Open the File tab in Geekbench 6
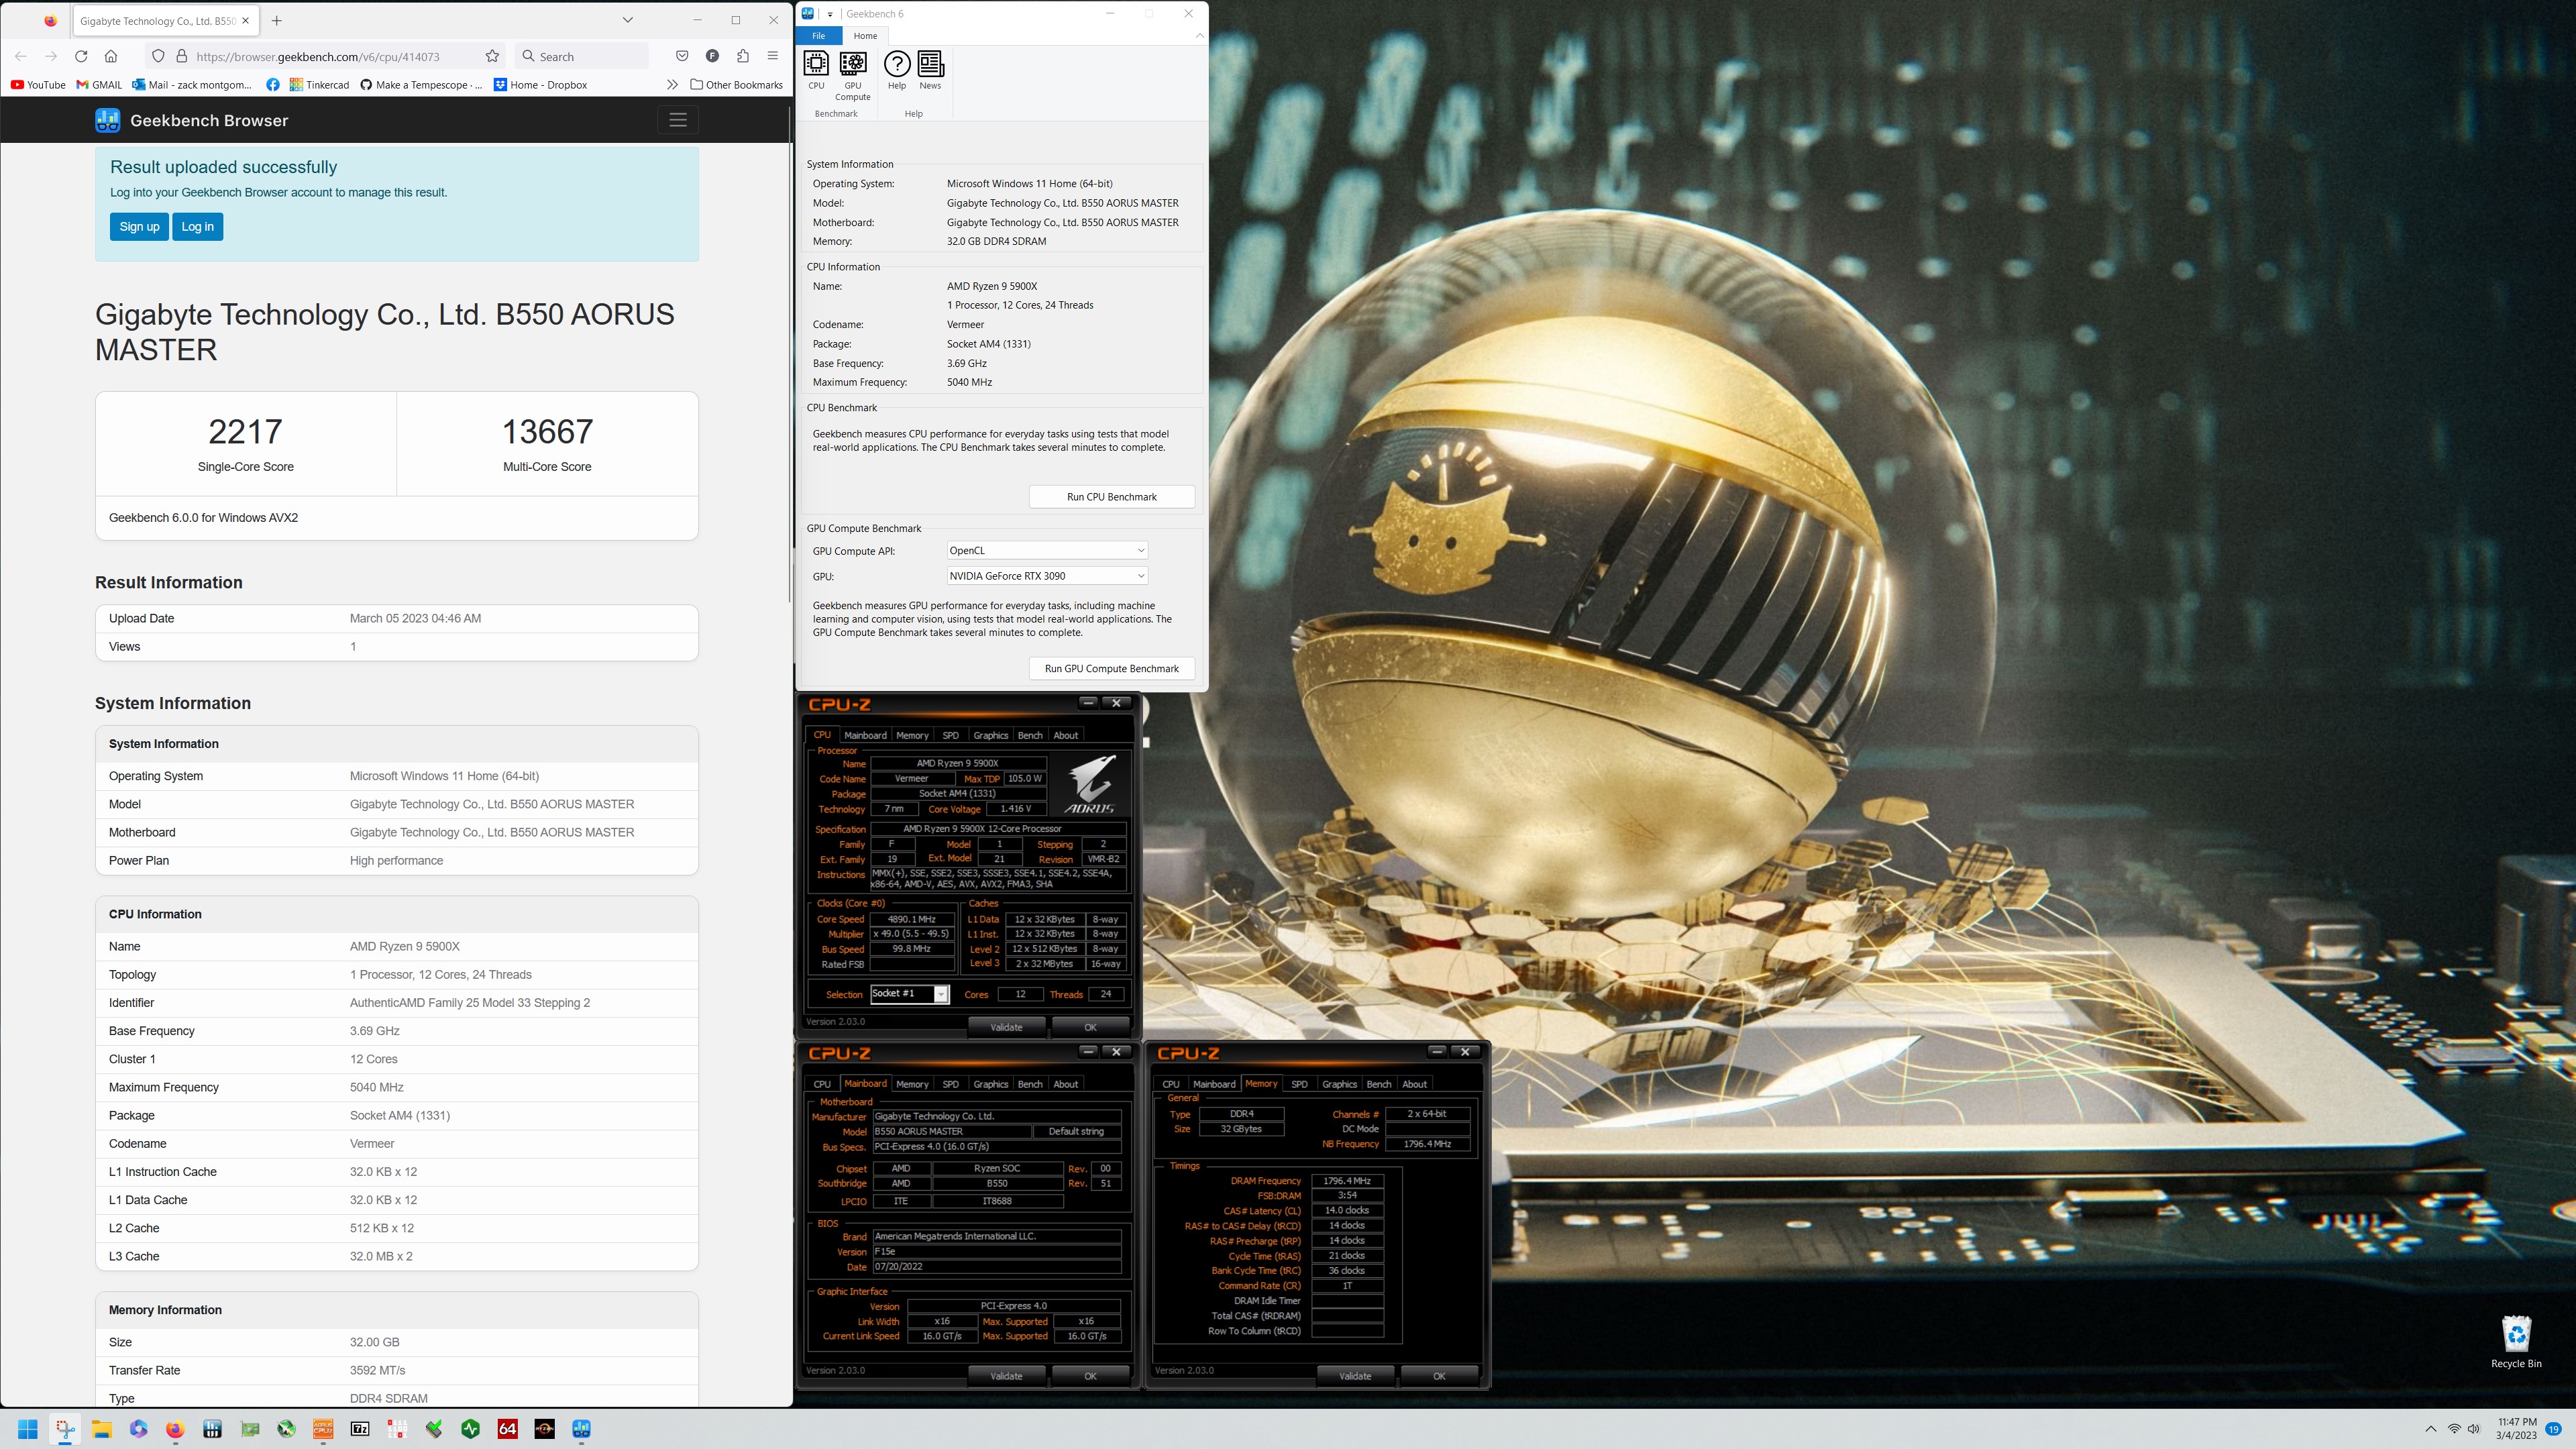 pos(818,36)
